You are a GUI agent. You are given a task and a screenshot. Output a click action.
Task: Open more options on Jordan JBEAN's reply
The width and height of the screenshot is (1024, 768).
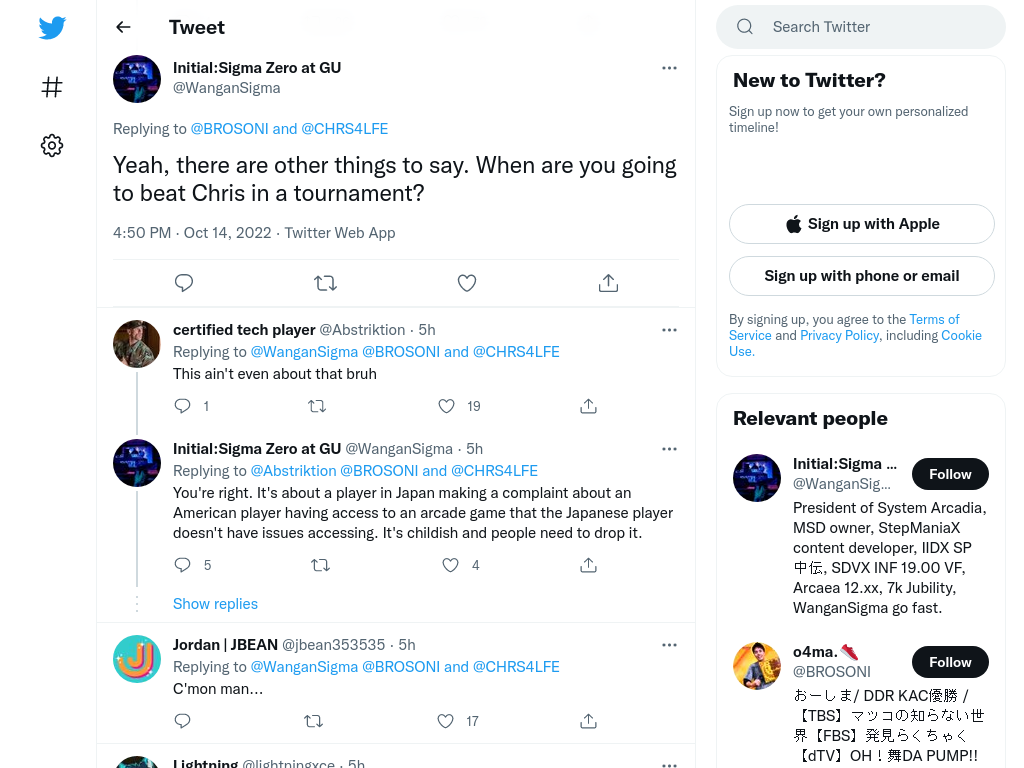click(x=669, y=645)
